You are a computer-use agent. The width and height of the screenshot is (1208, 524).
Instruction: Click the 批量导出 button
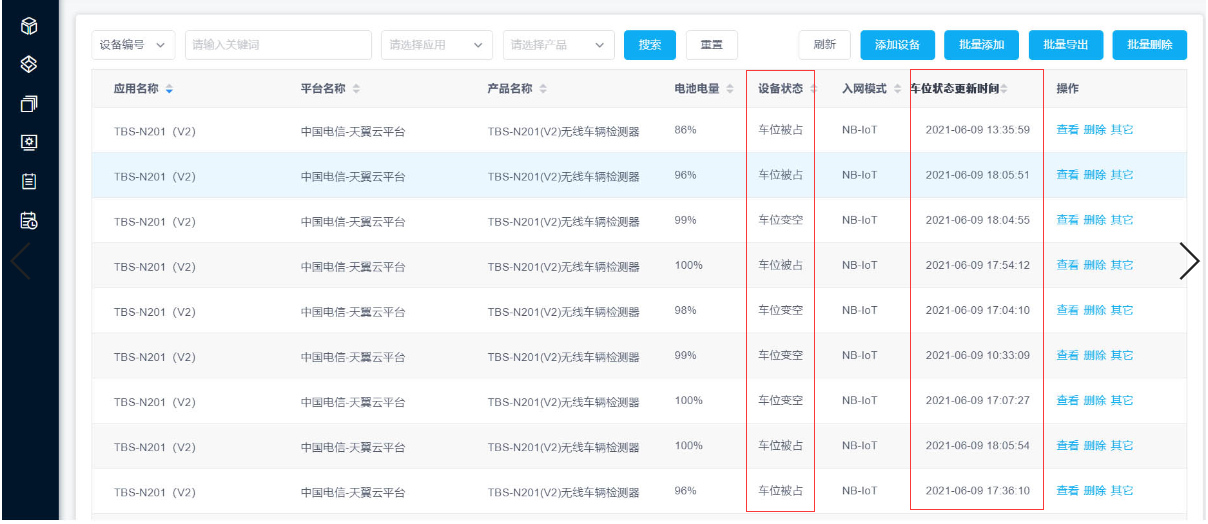1065,45
